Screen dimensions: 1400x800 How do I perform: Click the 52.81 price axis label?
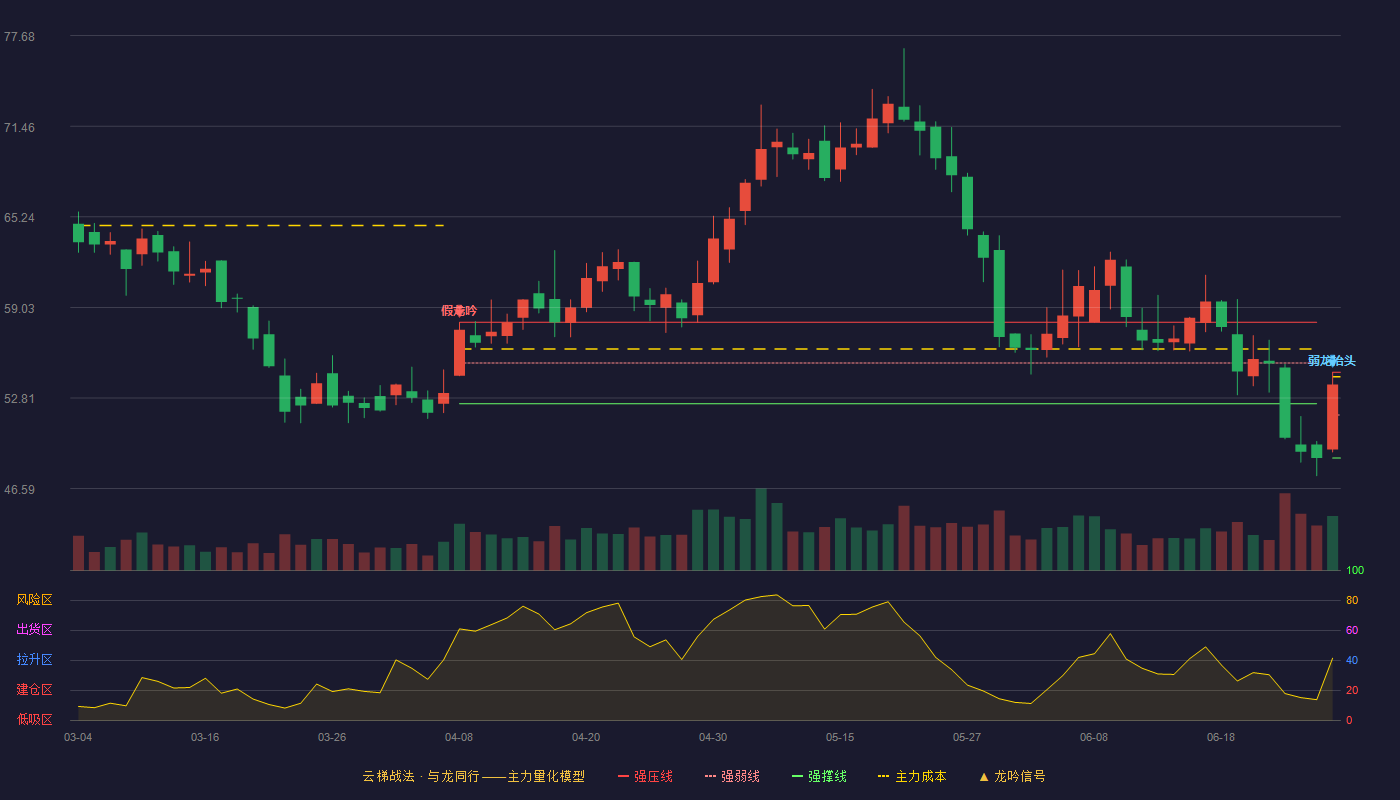pyautogui.click(x=19, y=399)
